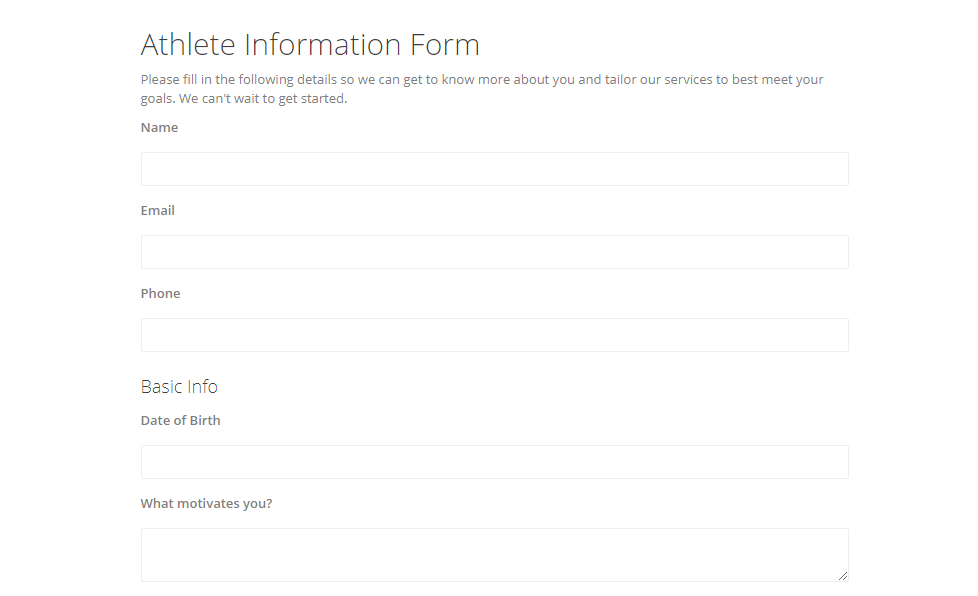Click the "What motivates you?" label
This screenshot has height=596, width=978.
206,503
